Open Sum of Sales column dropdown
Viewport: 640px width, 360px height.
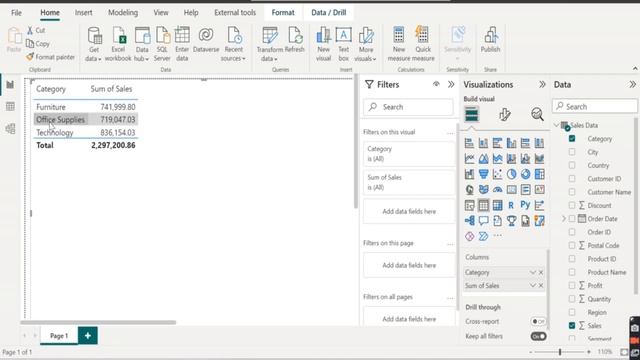pos(533,286)
